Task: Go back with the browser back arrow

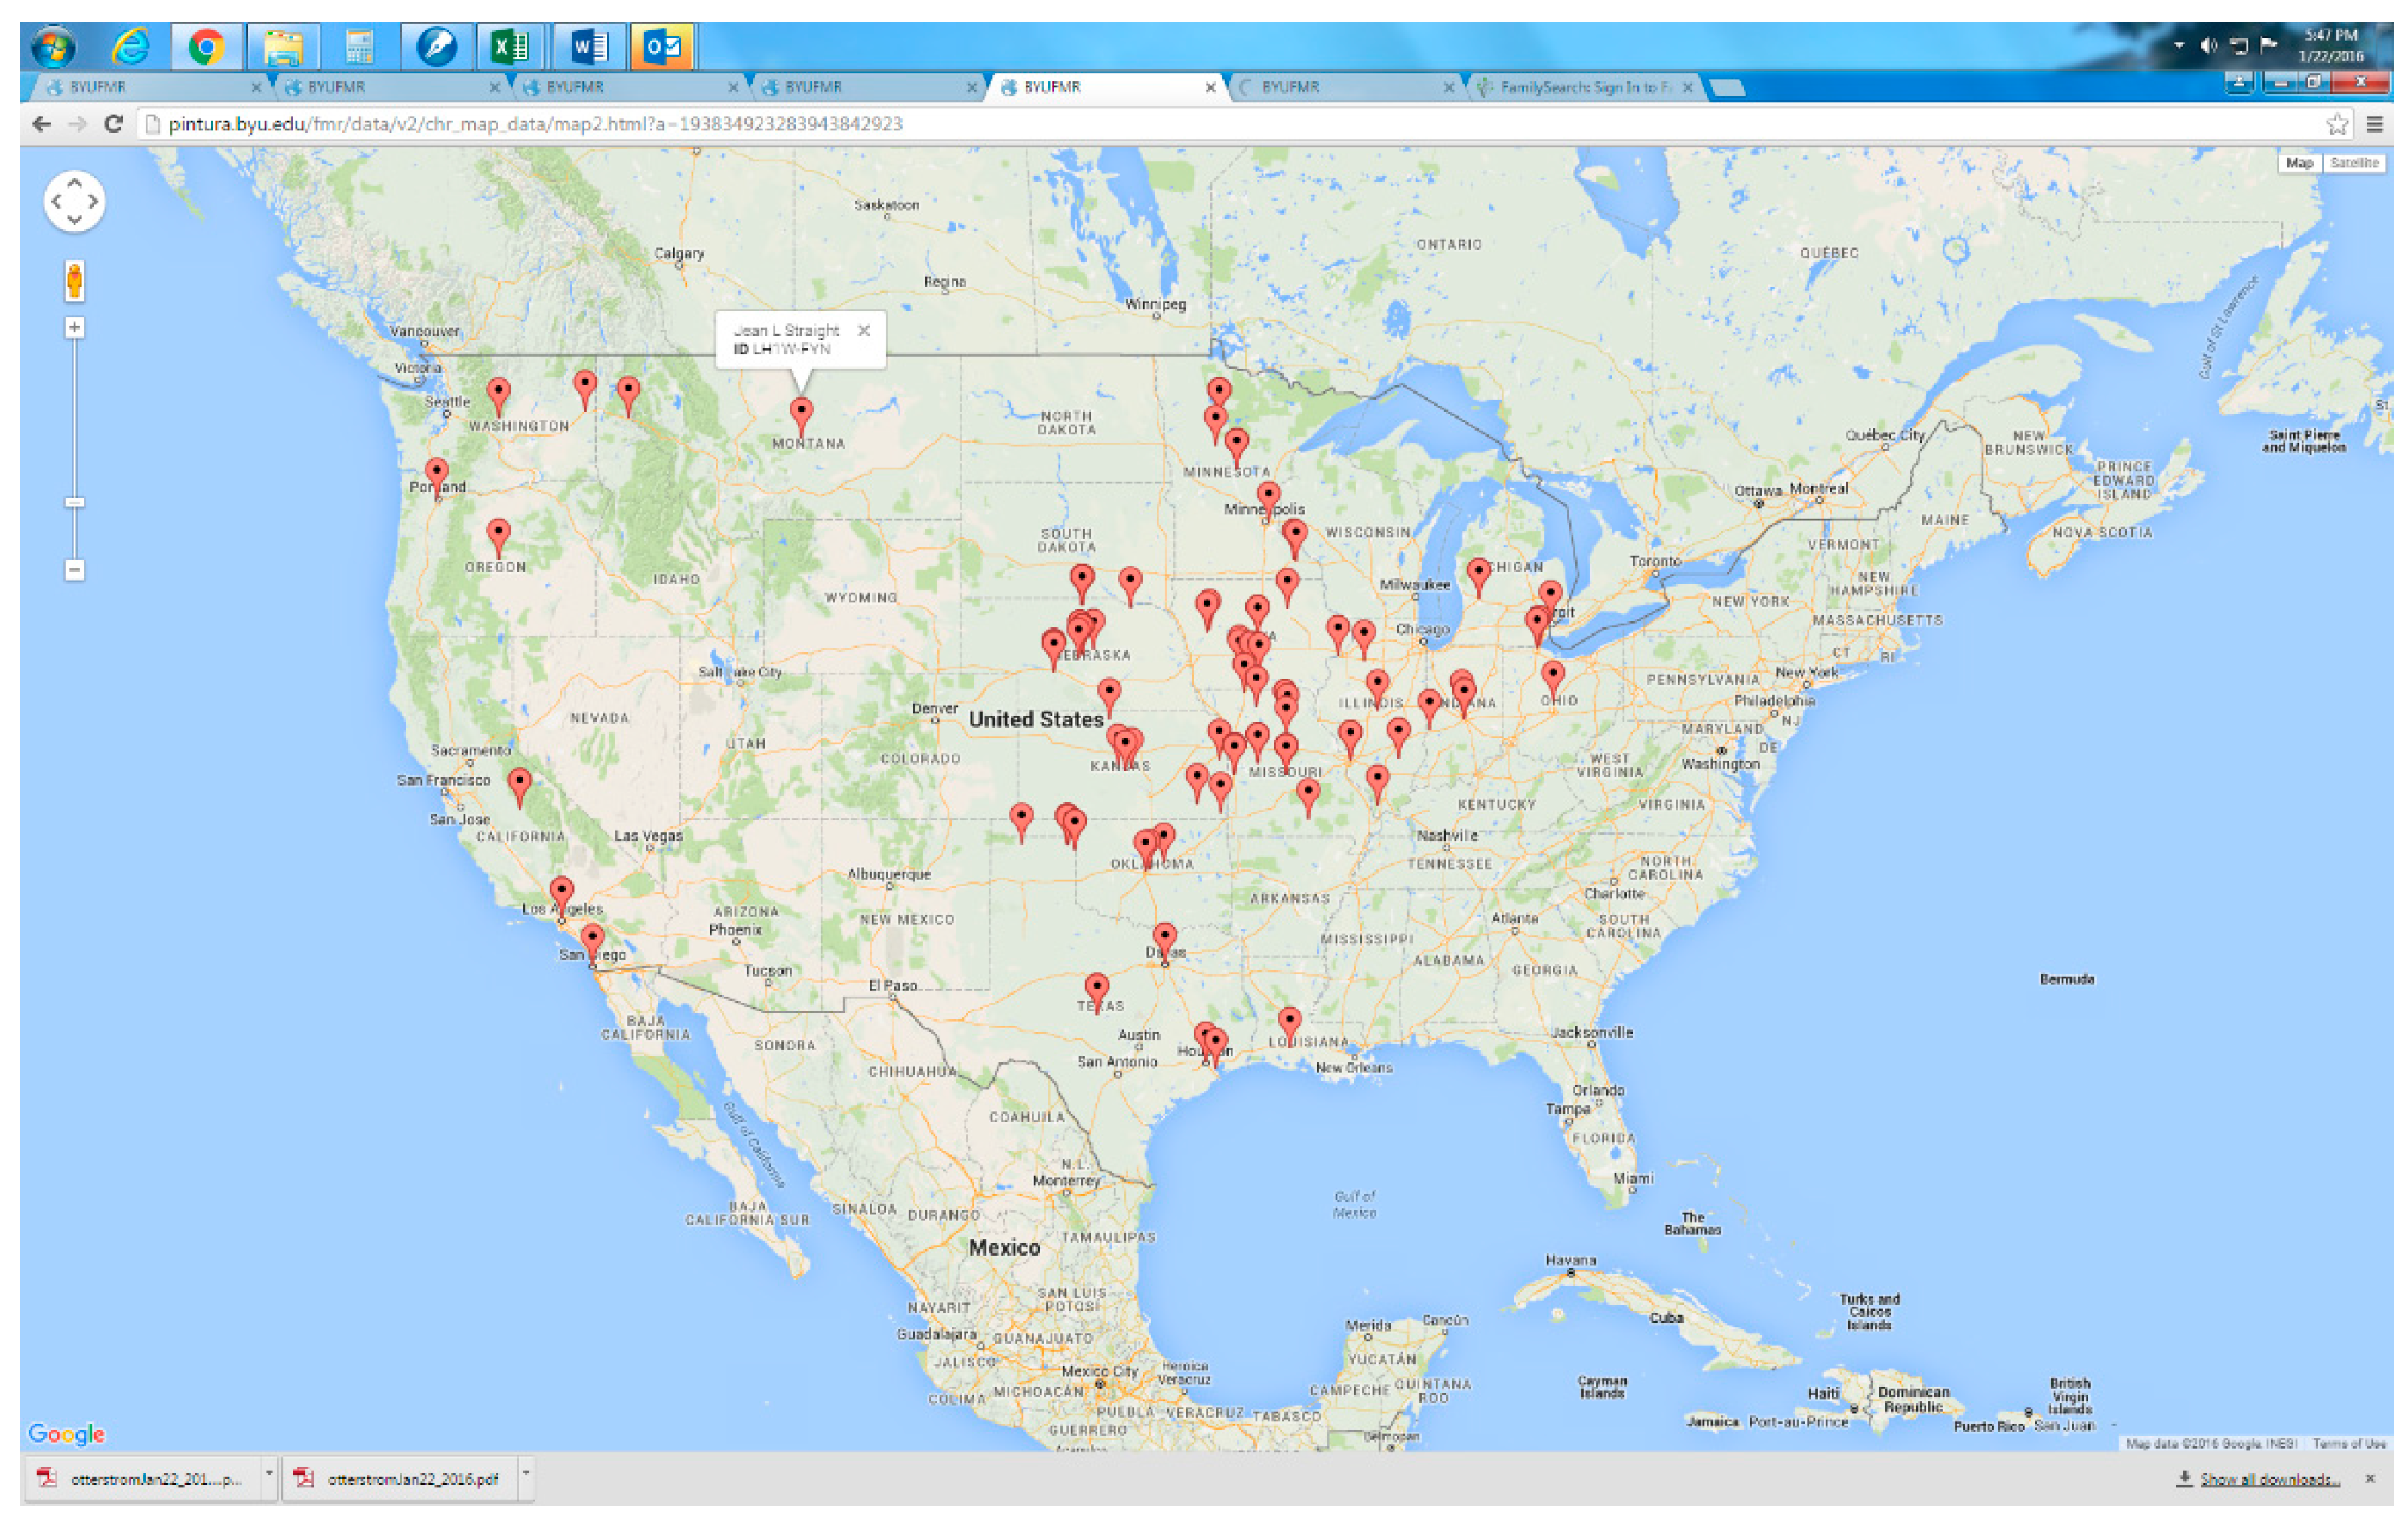Action: tap(42, 124)
